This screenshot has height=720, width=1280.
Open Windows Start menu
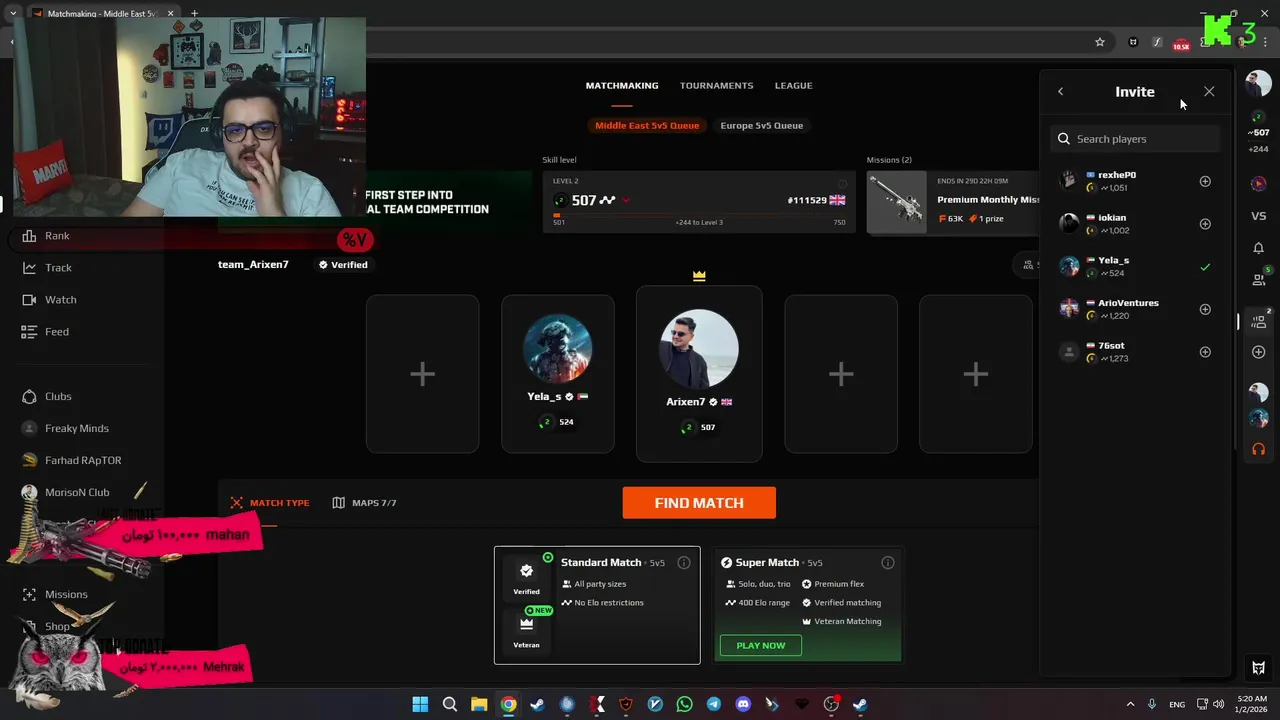pos(420,704)
